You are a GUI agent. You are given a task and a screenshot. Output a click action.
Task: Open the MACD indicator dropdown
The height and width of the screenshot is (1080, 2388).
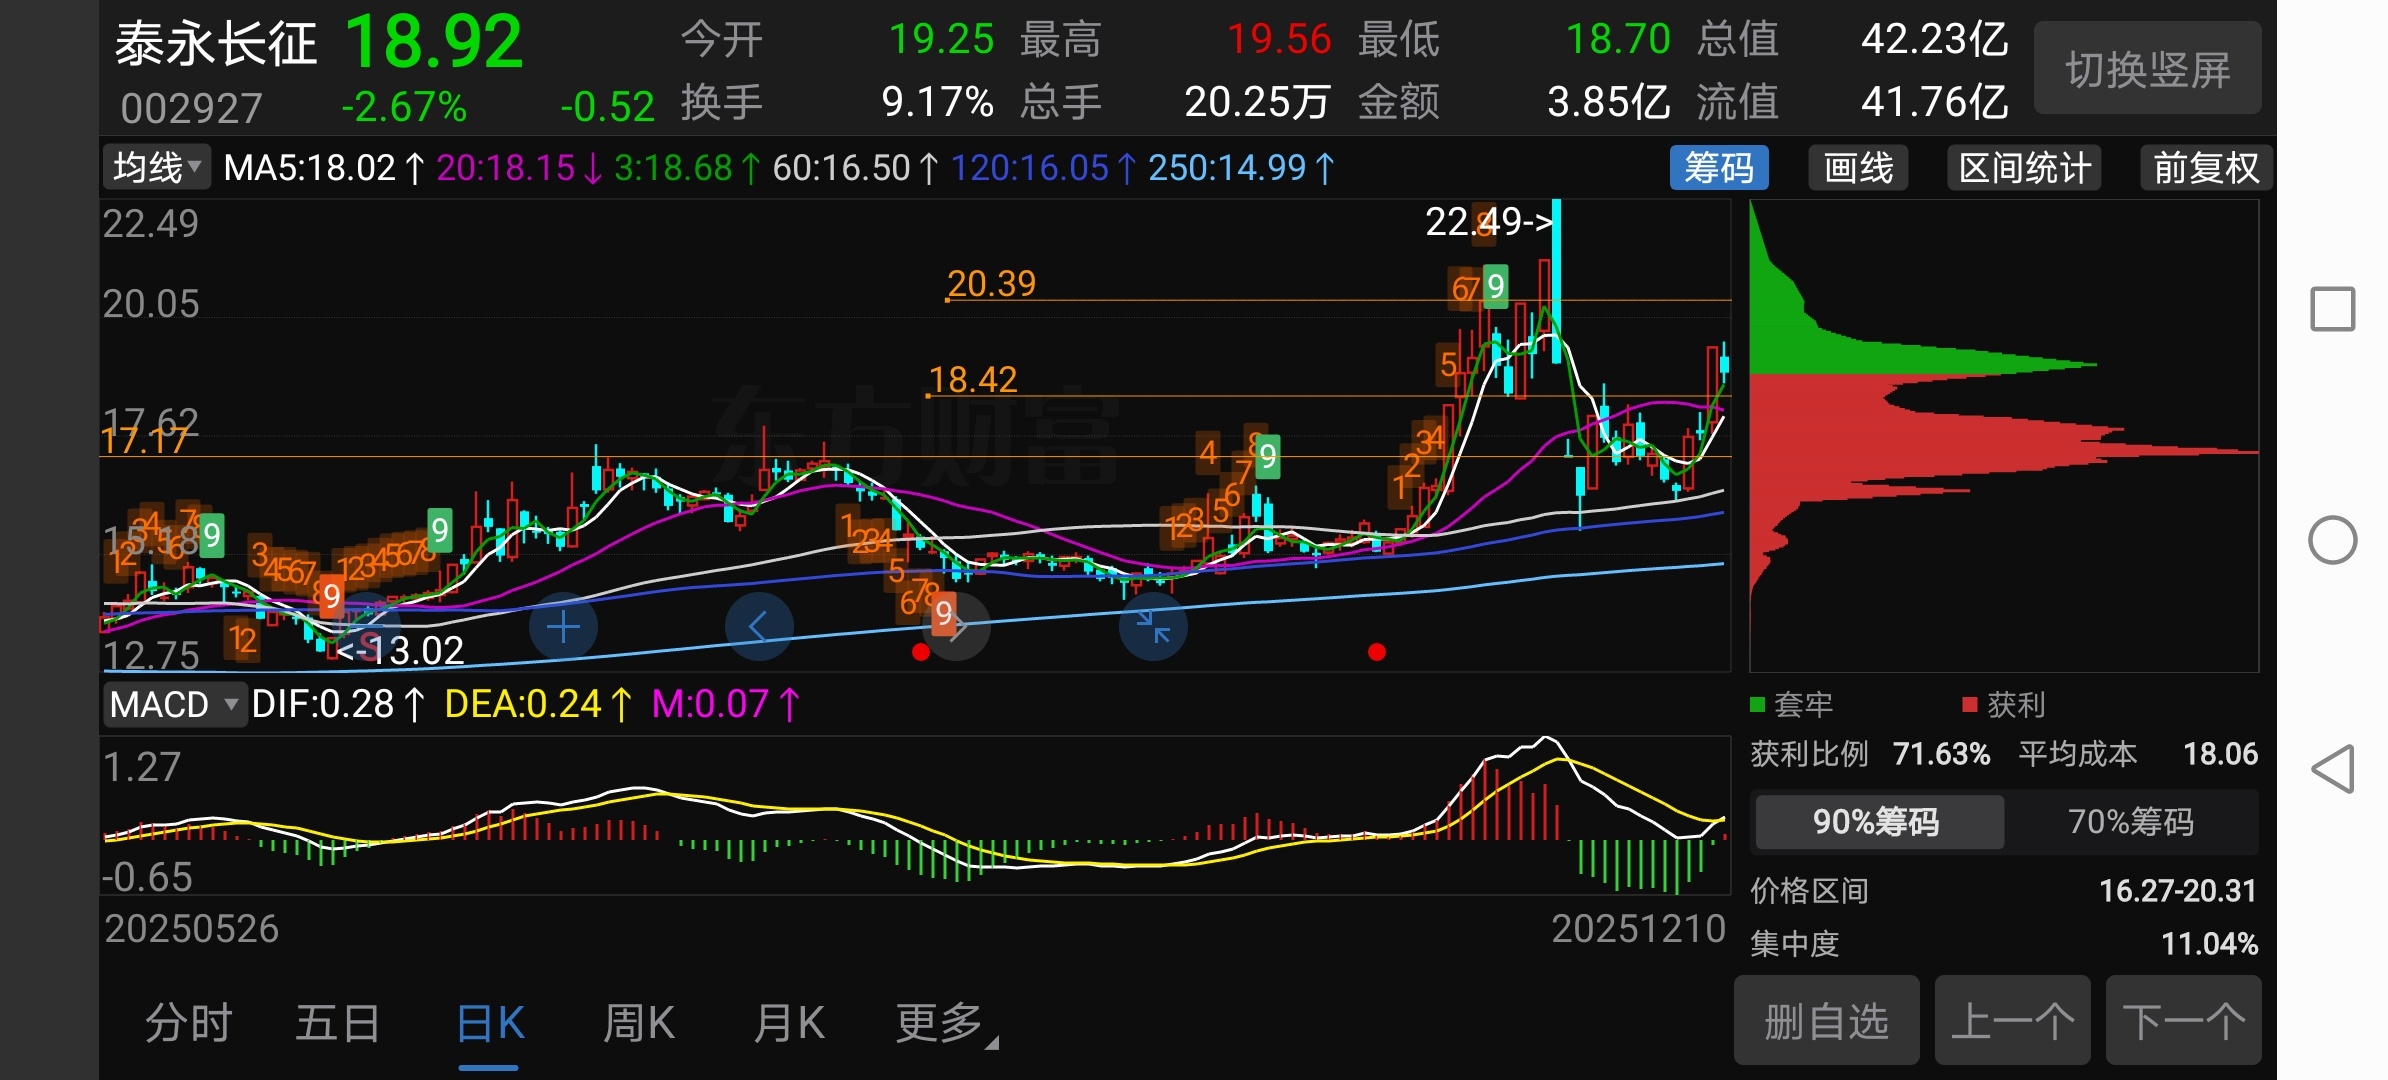click(174, 704)
